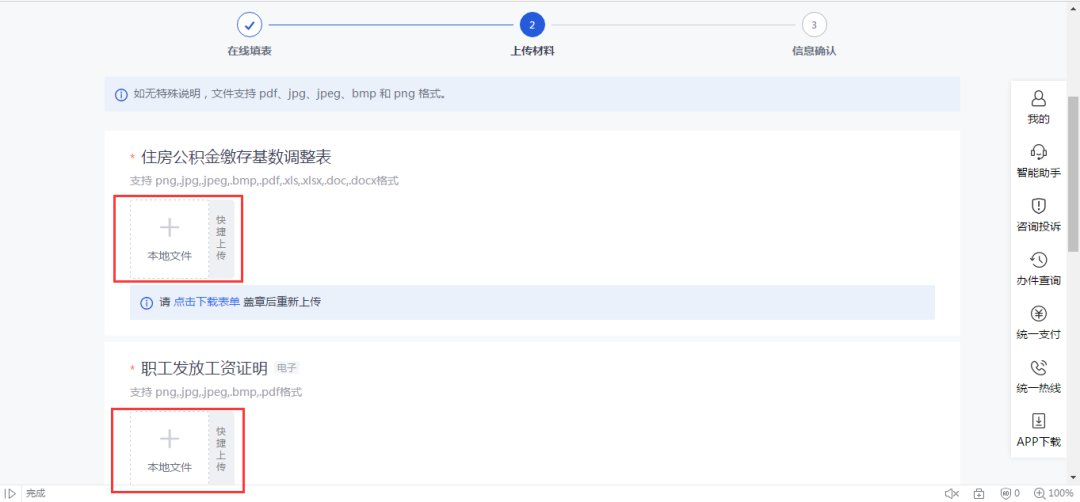Click the 职工发放工资证明 heading
Viewport: 1080px width, 502px height.
coord(204,369)
